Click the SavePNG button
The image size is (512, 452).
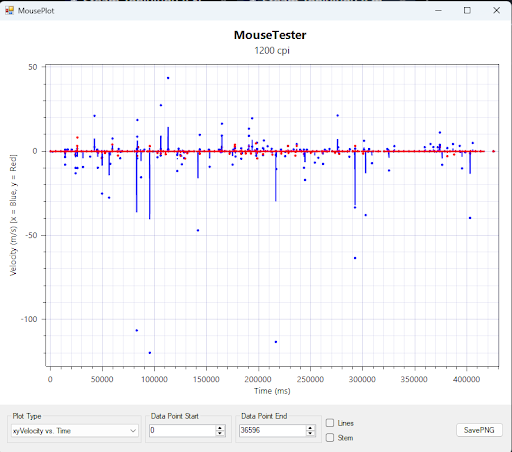click(479, 430)
